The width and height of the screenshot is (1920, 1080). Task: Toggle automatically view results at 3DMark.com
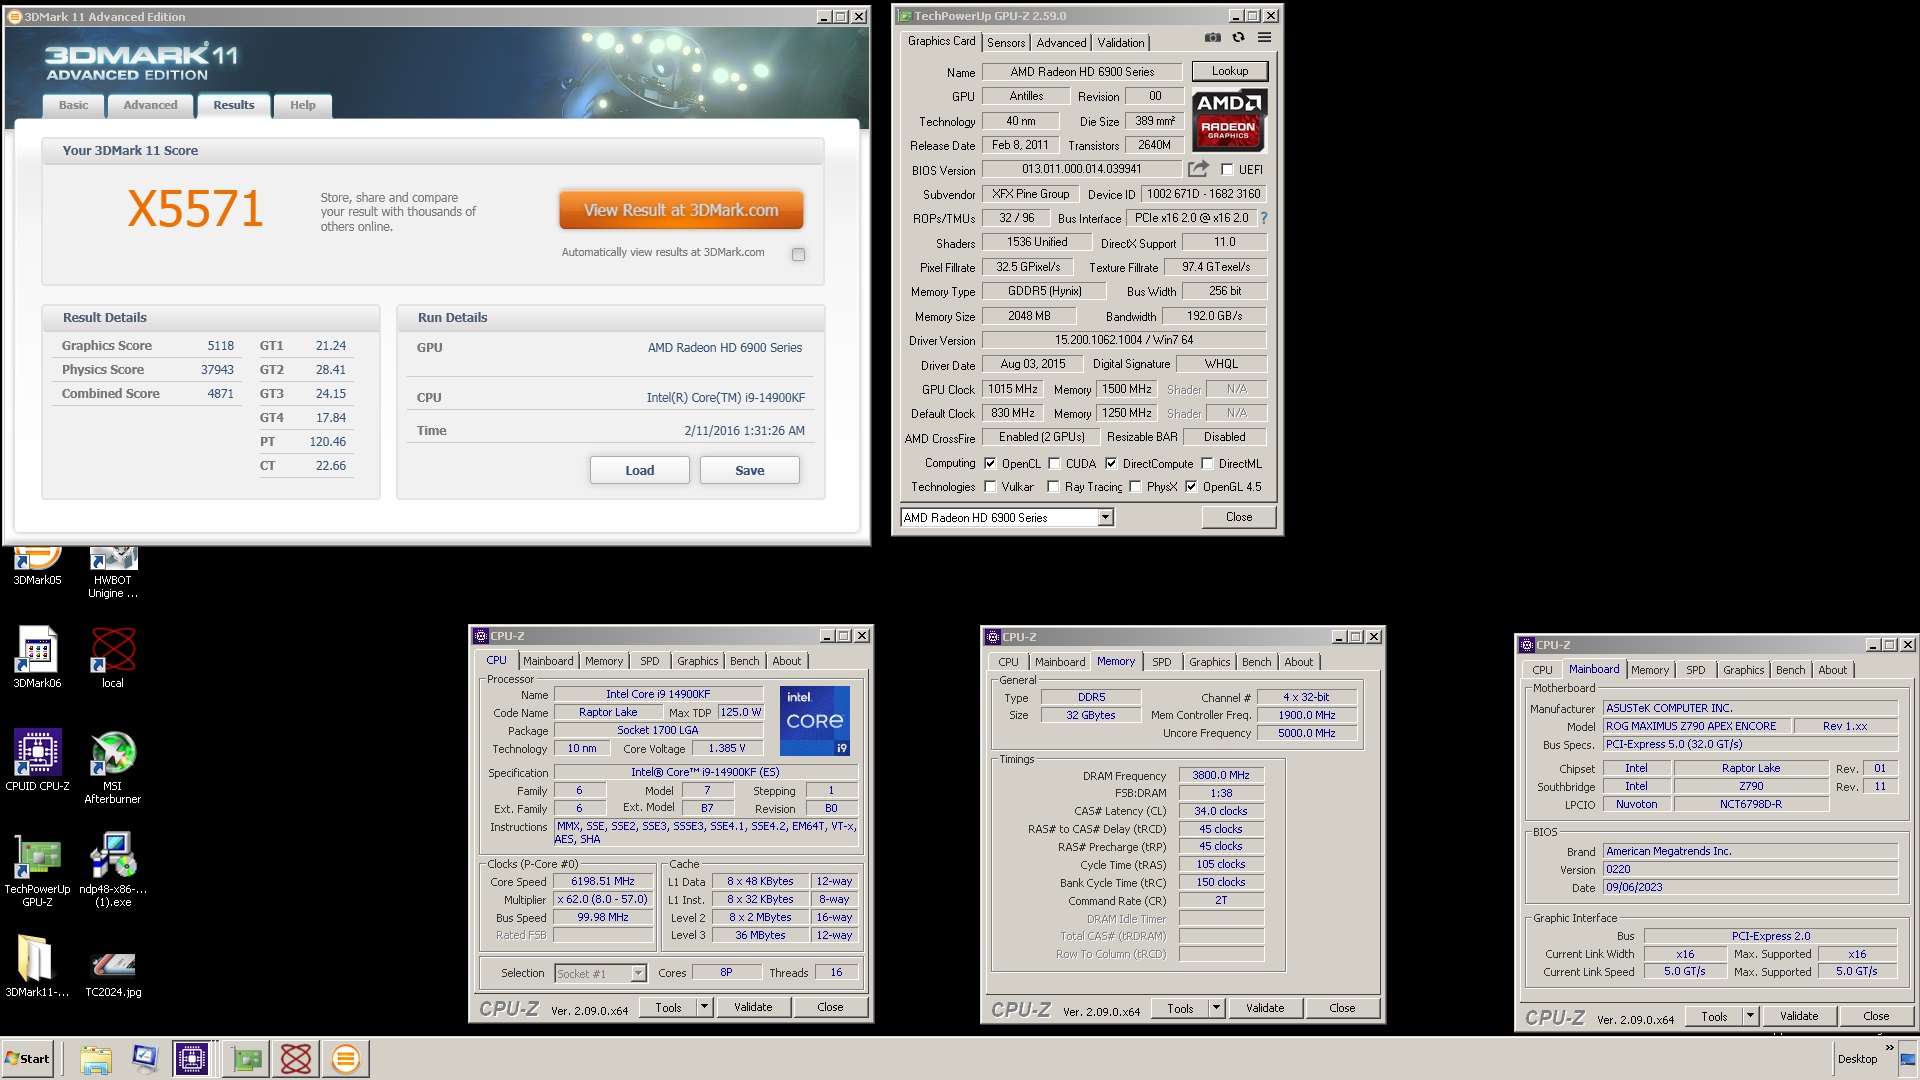798,254
